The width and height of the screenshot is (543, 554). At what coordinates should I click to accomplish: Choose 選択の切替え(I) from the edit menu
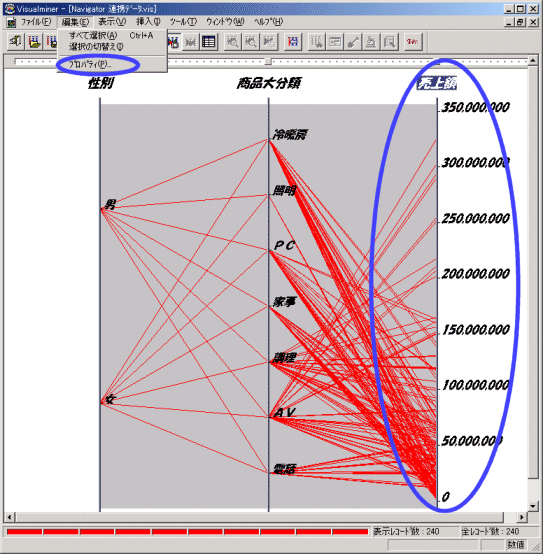pyautogui.click(x=112, y=46)
